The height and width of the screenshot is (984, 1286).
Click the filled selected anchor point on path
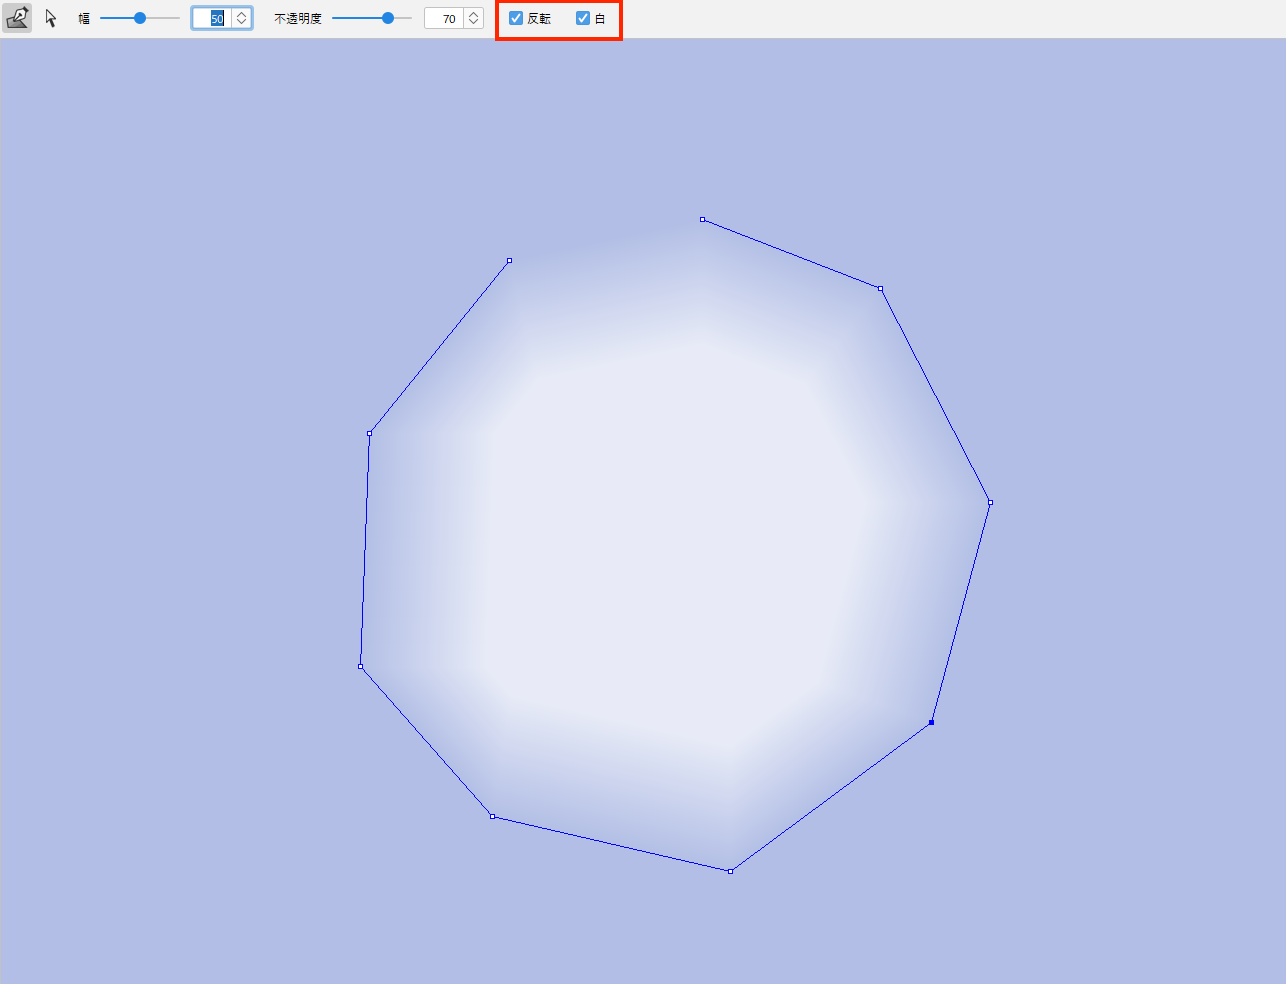tap(931, 722)
